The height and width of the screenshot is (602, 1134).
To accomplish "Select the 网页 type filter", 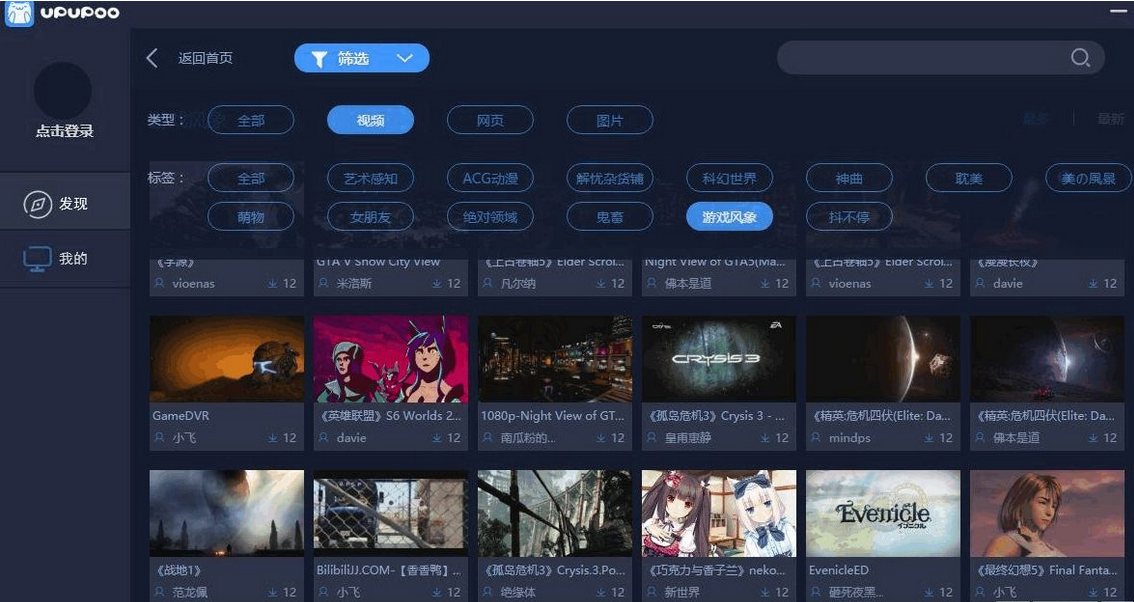I will point(490,120).
